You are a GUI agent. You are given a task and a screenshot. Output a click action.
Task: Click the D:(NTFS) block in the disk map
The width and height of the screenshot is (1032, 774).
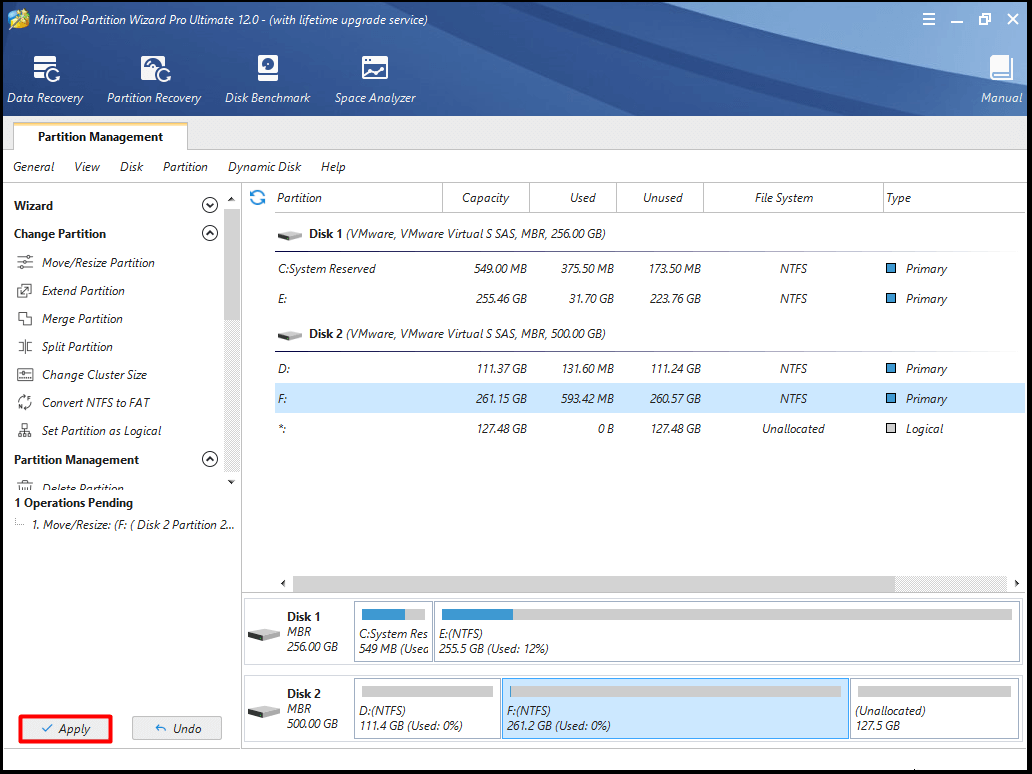tap(427, 709)
